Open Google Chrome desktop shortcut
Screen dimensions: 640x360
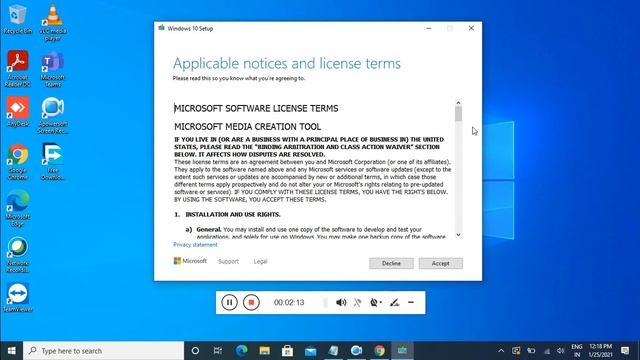pos(18,162)
